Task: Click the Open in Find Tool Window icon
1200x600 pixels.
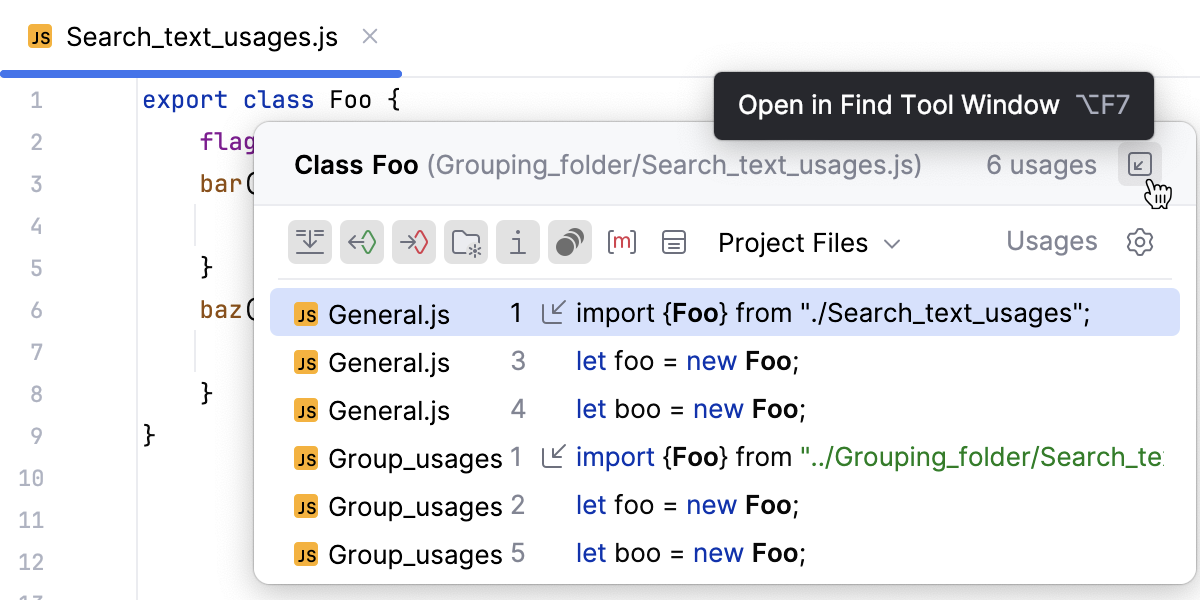Action: (x=1139, y=165)
